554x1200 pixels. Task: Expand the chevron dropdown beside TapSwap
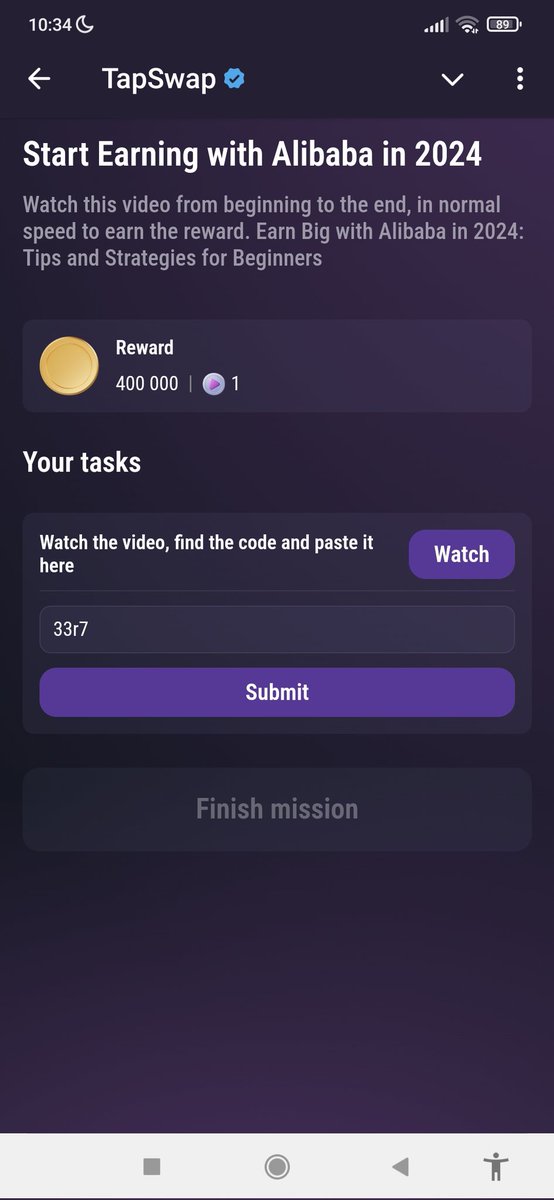452,80
